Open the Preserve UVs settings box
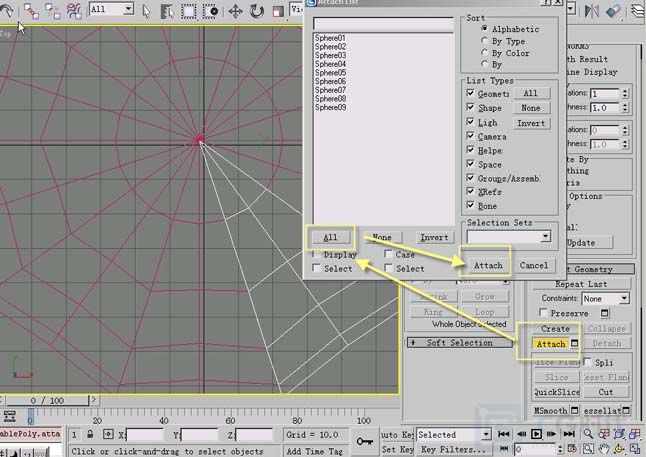The image size is (646, 457). tap(604, 314)
